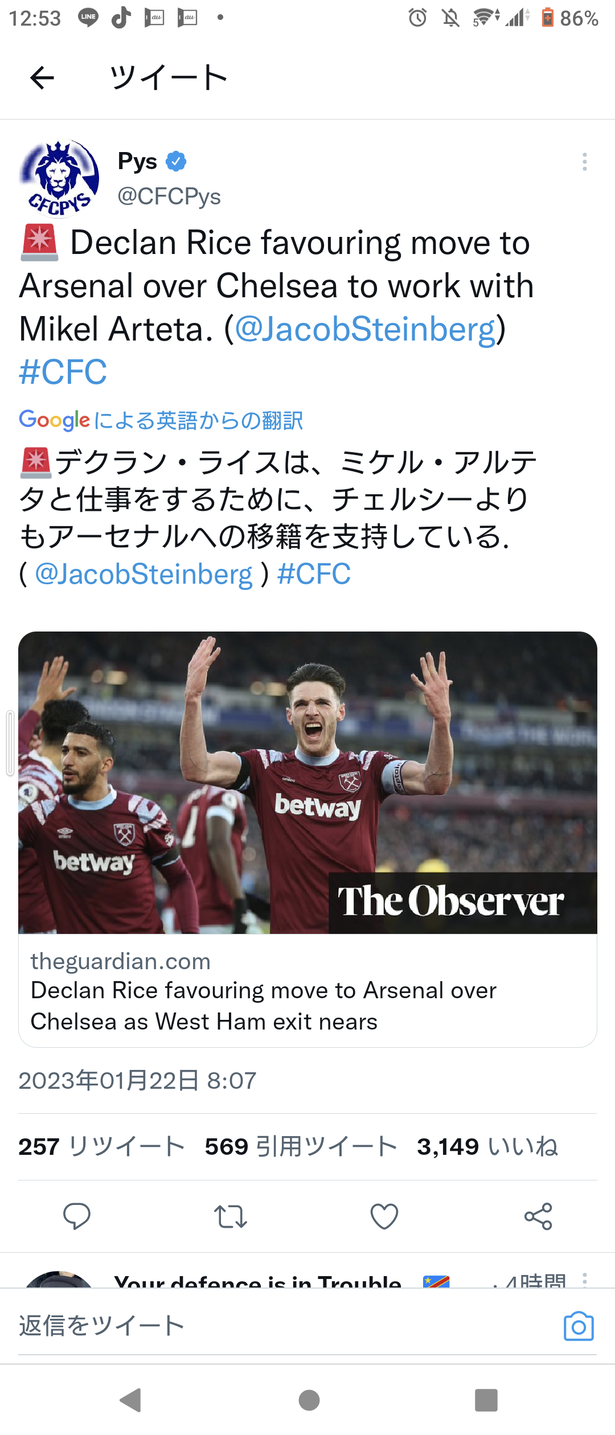Image resolution: width=615 pixels, height=1435 pixels.
Task: Tap the reply tweet input field
Action: [280, 1326]
